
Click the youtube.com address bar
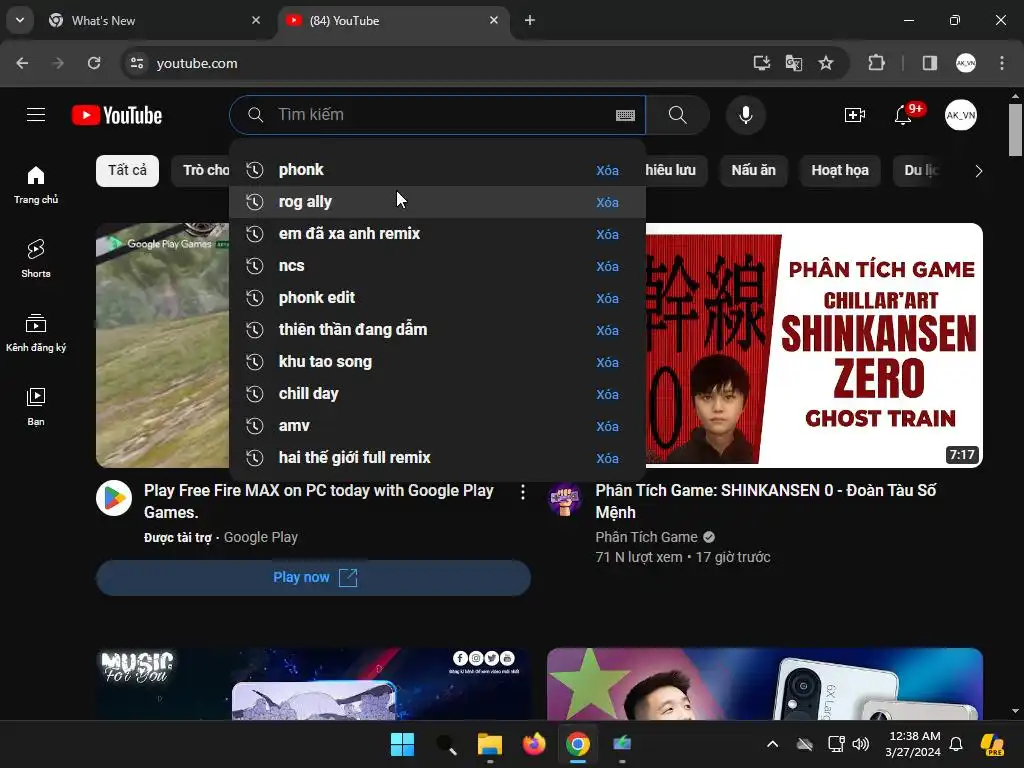click(x=431, y=63)
